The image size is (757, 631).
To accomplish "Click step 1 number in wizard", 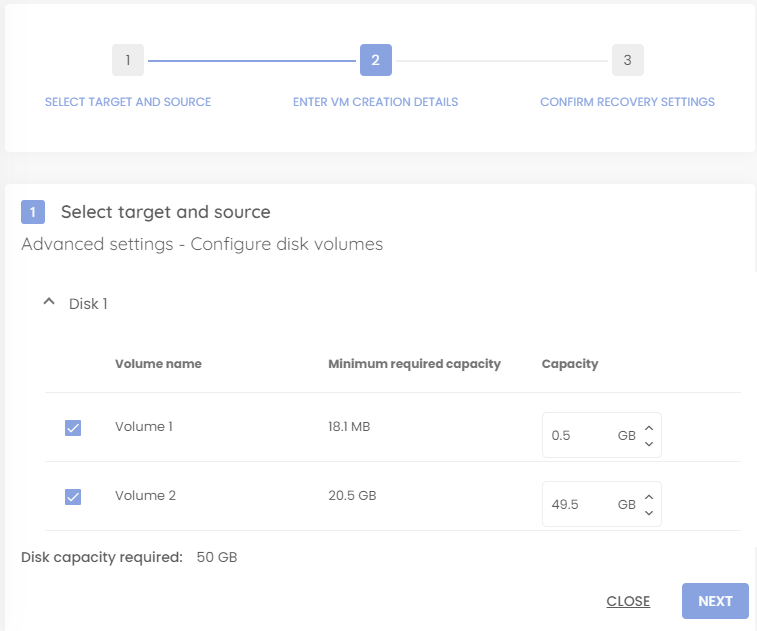I will [128, 60].
